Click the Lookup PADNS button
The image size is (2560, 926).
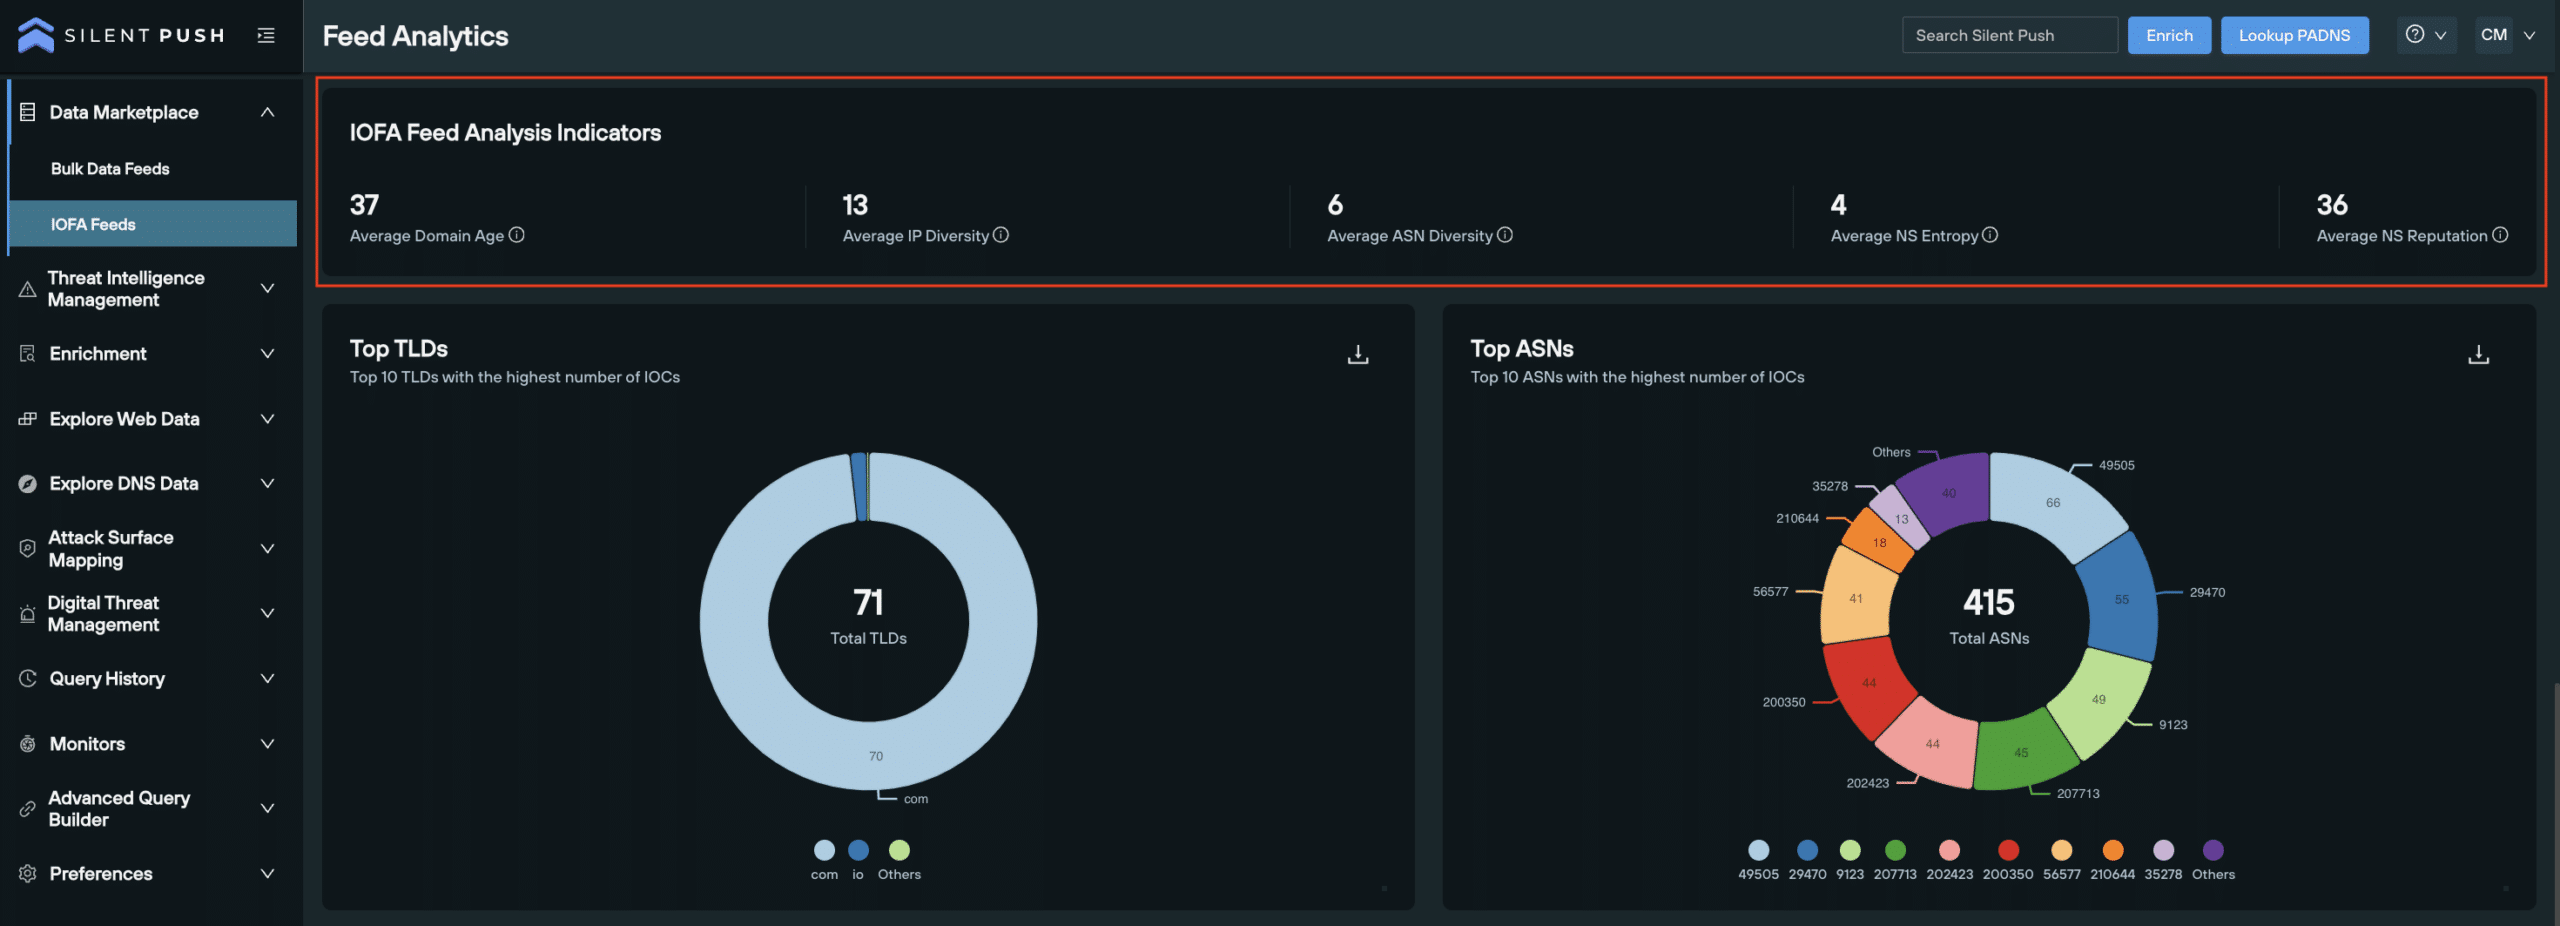pos(2294,35)
